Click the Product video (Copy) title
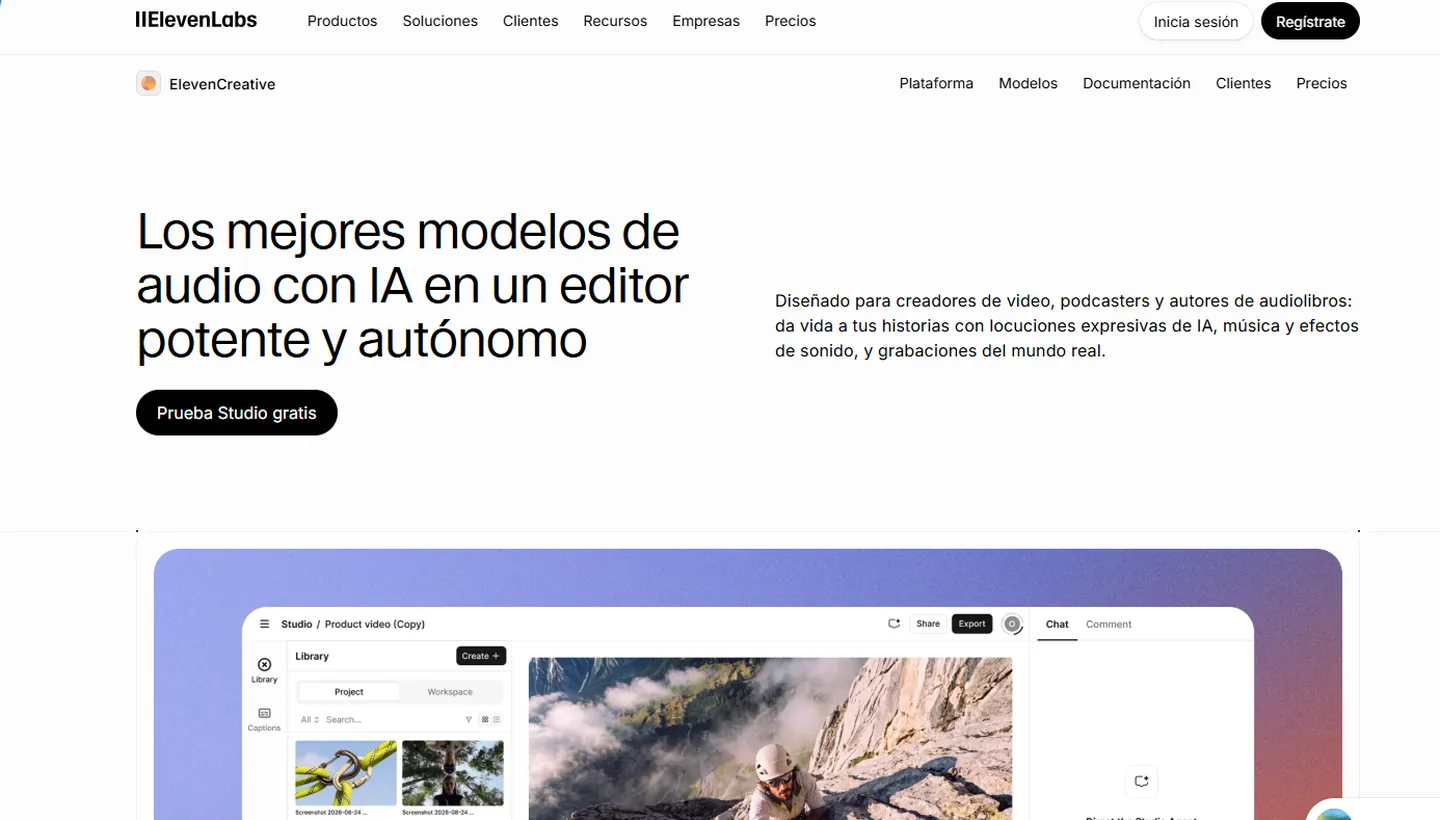The image size is (1440, 820). coord(375,624)
